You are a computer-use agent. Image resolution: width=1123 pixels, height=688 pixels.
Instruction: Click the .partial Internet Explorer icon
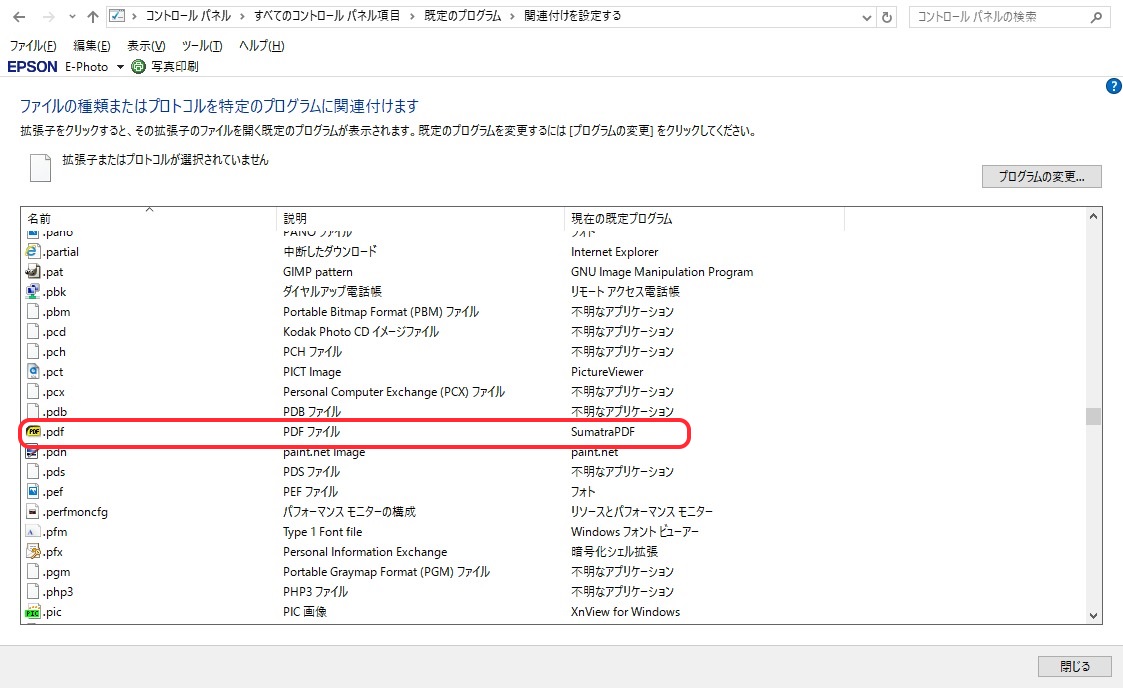point(33,252)
